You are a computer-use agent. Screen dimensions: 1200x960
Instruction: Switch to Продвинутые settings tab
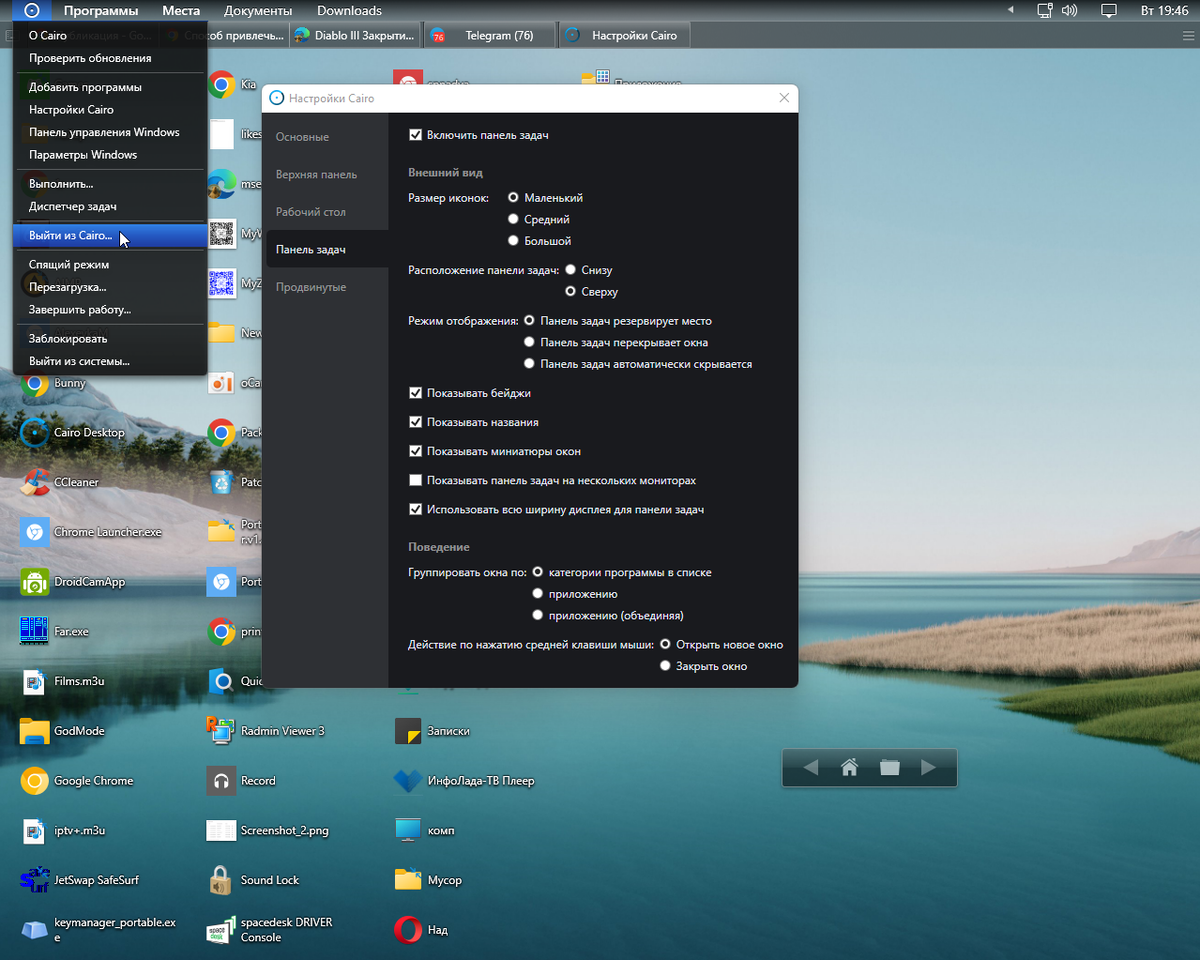(327, 287)
